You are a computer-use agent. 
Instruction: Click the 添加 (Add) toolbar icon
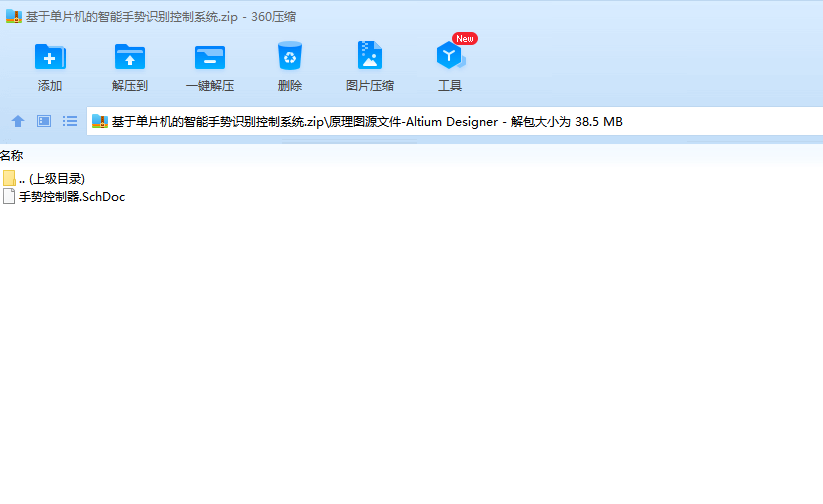pos(50,57)
